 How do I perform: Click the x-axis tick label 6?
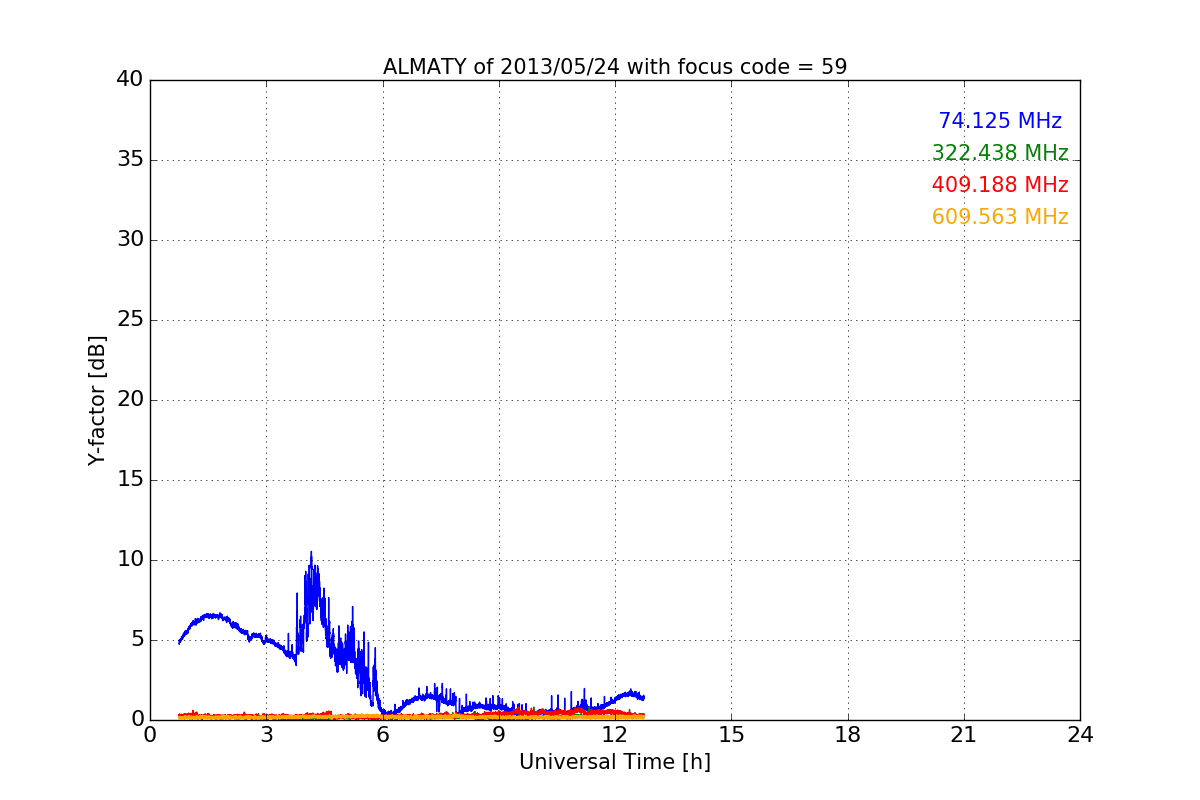[382, 735]
